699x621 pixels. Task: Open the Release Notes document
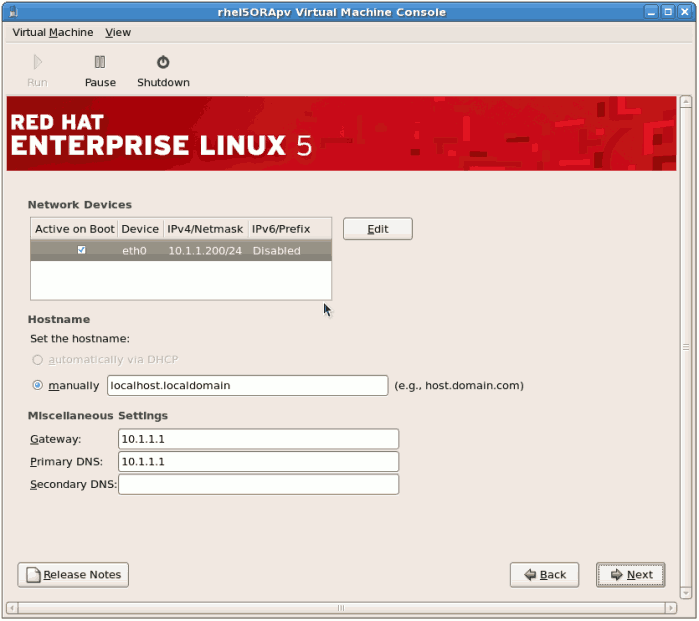pyautogui.click(x=73, y=575)
